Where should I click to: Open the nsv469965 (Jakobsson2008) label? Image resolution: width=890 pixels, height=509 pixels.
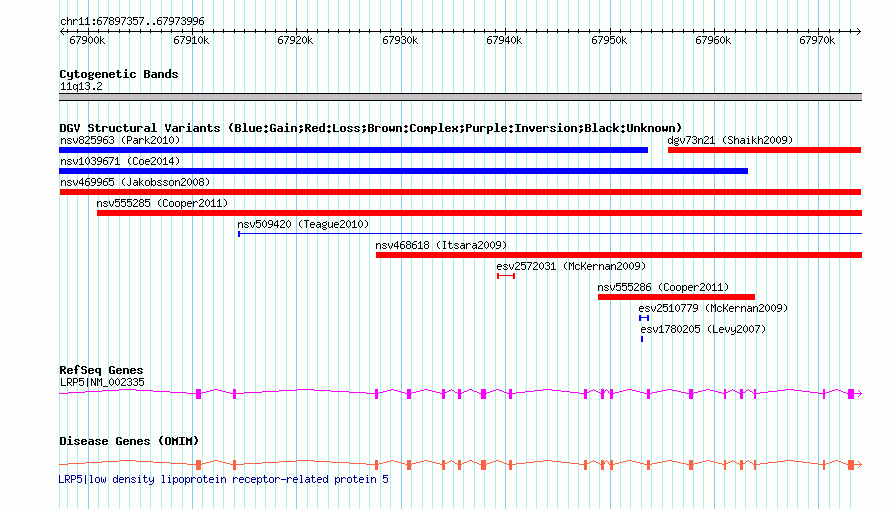click(x=135, y=182)
